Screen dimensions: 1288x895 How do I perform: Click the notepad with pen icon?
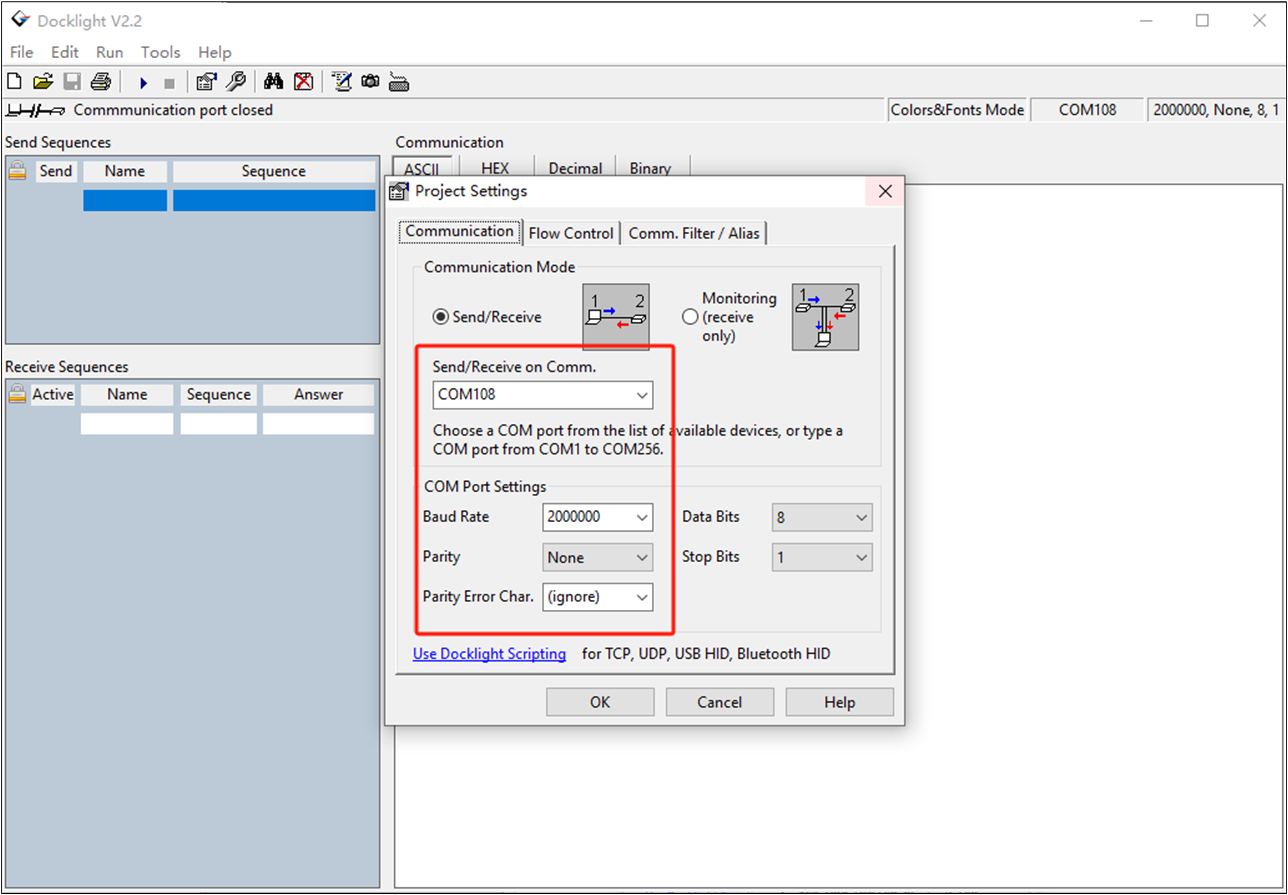click(341, 82)
